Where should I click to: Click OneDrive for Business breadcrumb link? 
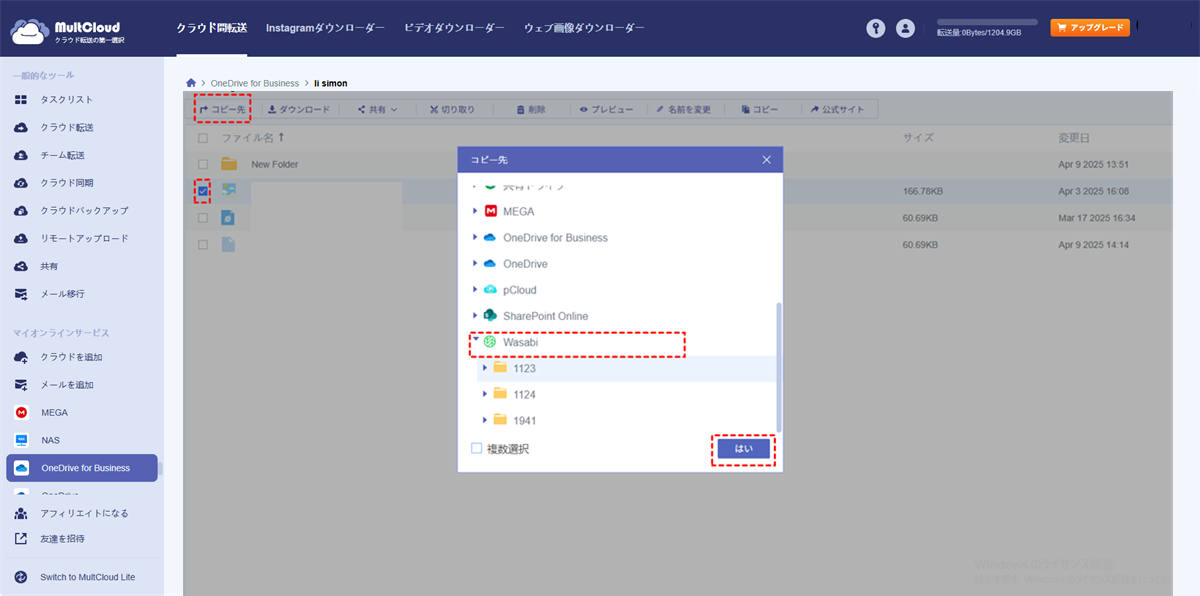(x=255, y=83)
